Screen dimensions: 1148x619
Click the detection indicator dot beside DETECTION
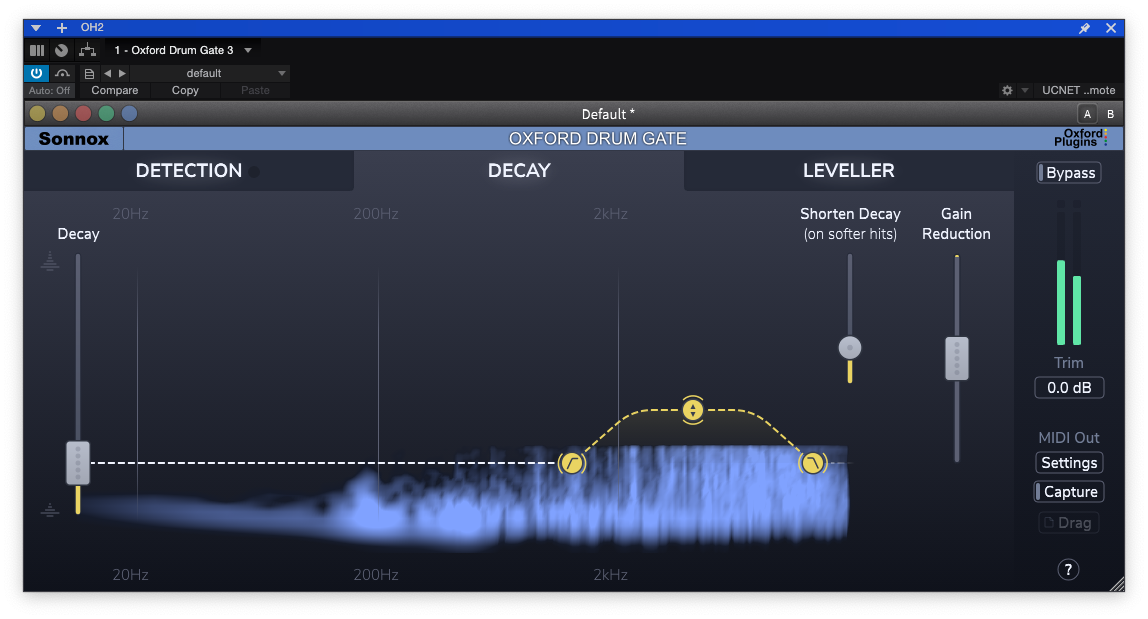(254, 171)
